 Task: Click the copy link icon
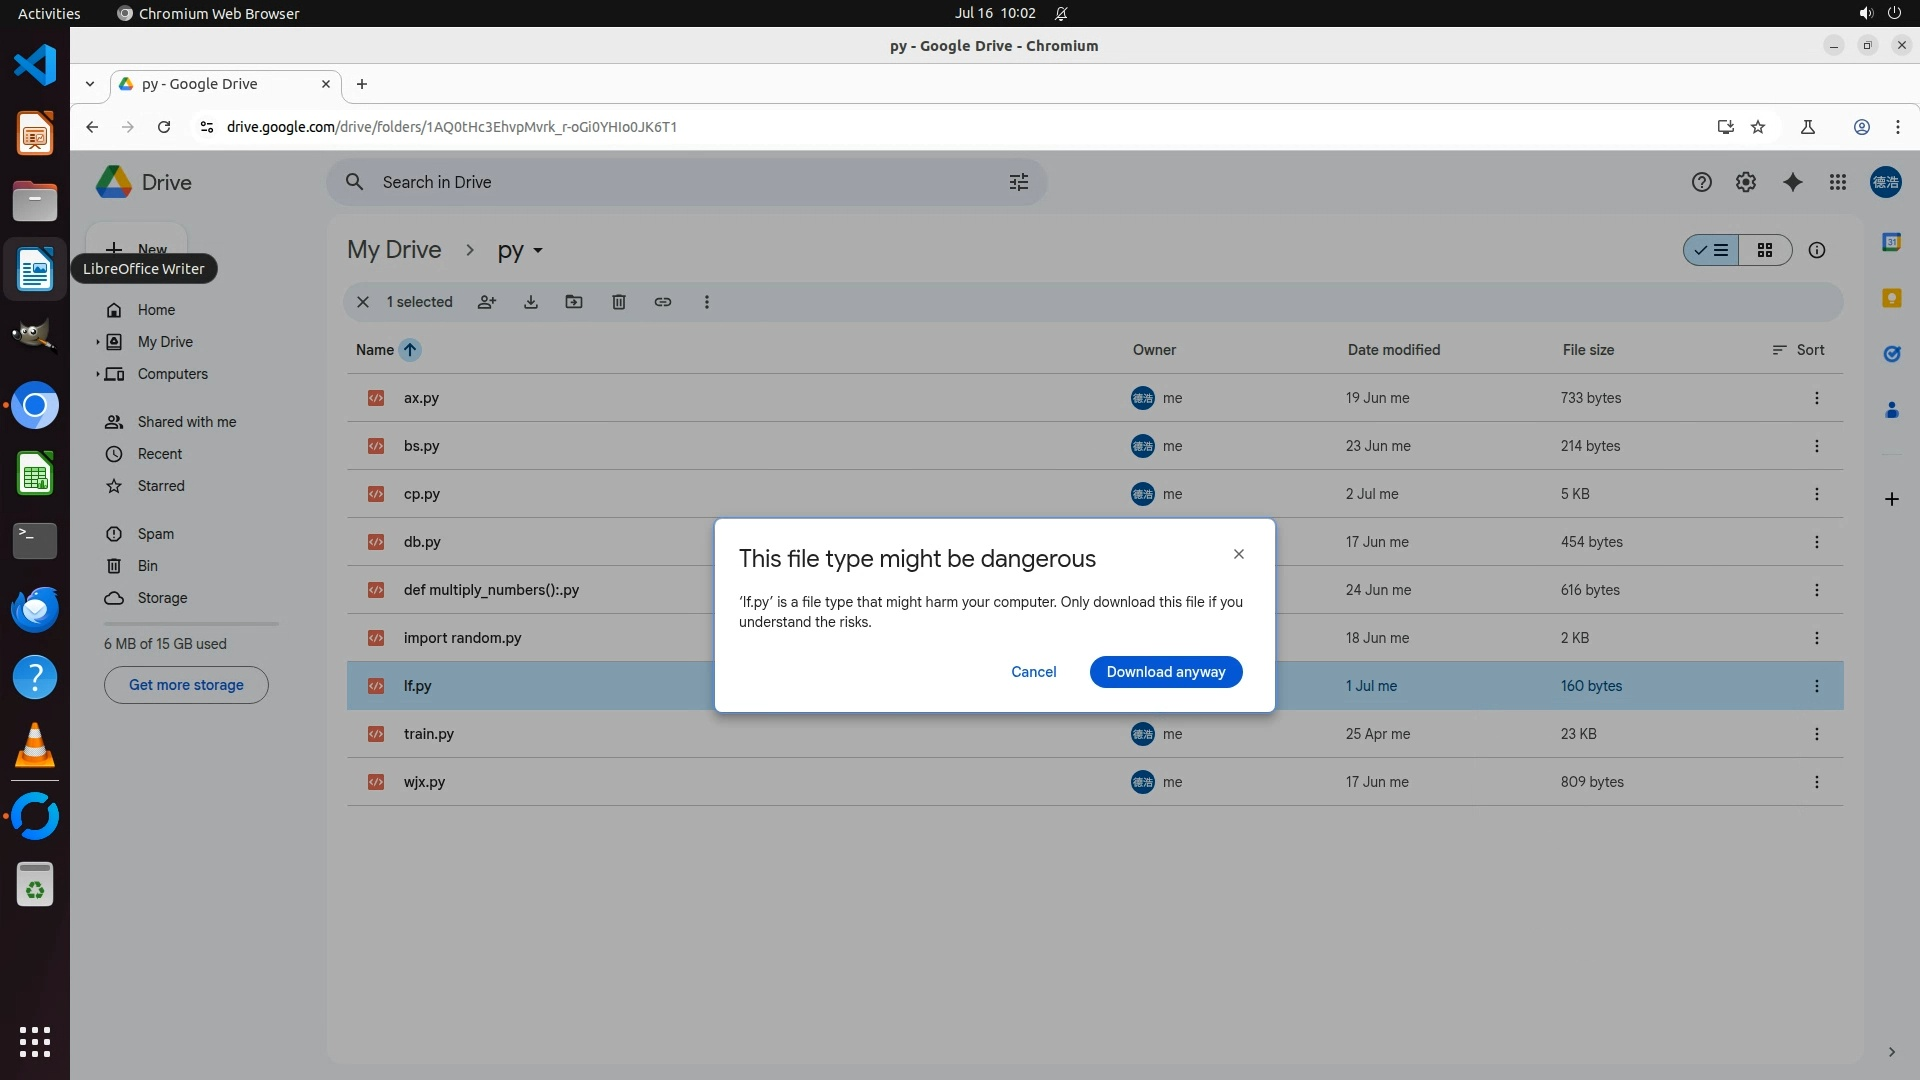(x=663, y=302)
